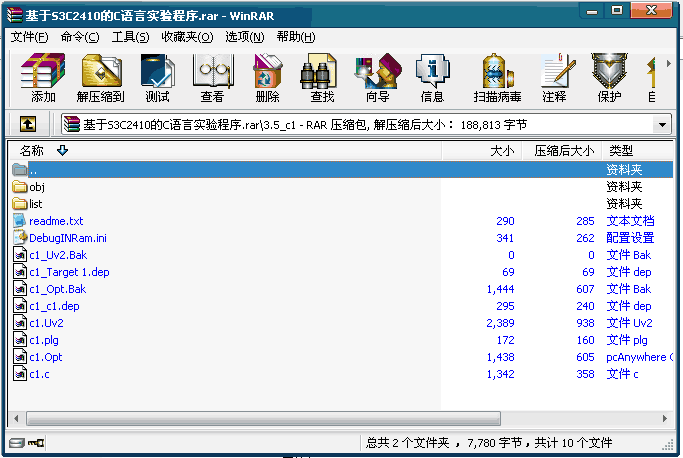Screen dimensions: 683x458
Task: Click the DebugINRam.ini file icon
Action: (x=20, y=238)
